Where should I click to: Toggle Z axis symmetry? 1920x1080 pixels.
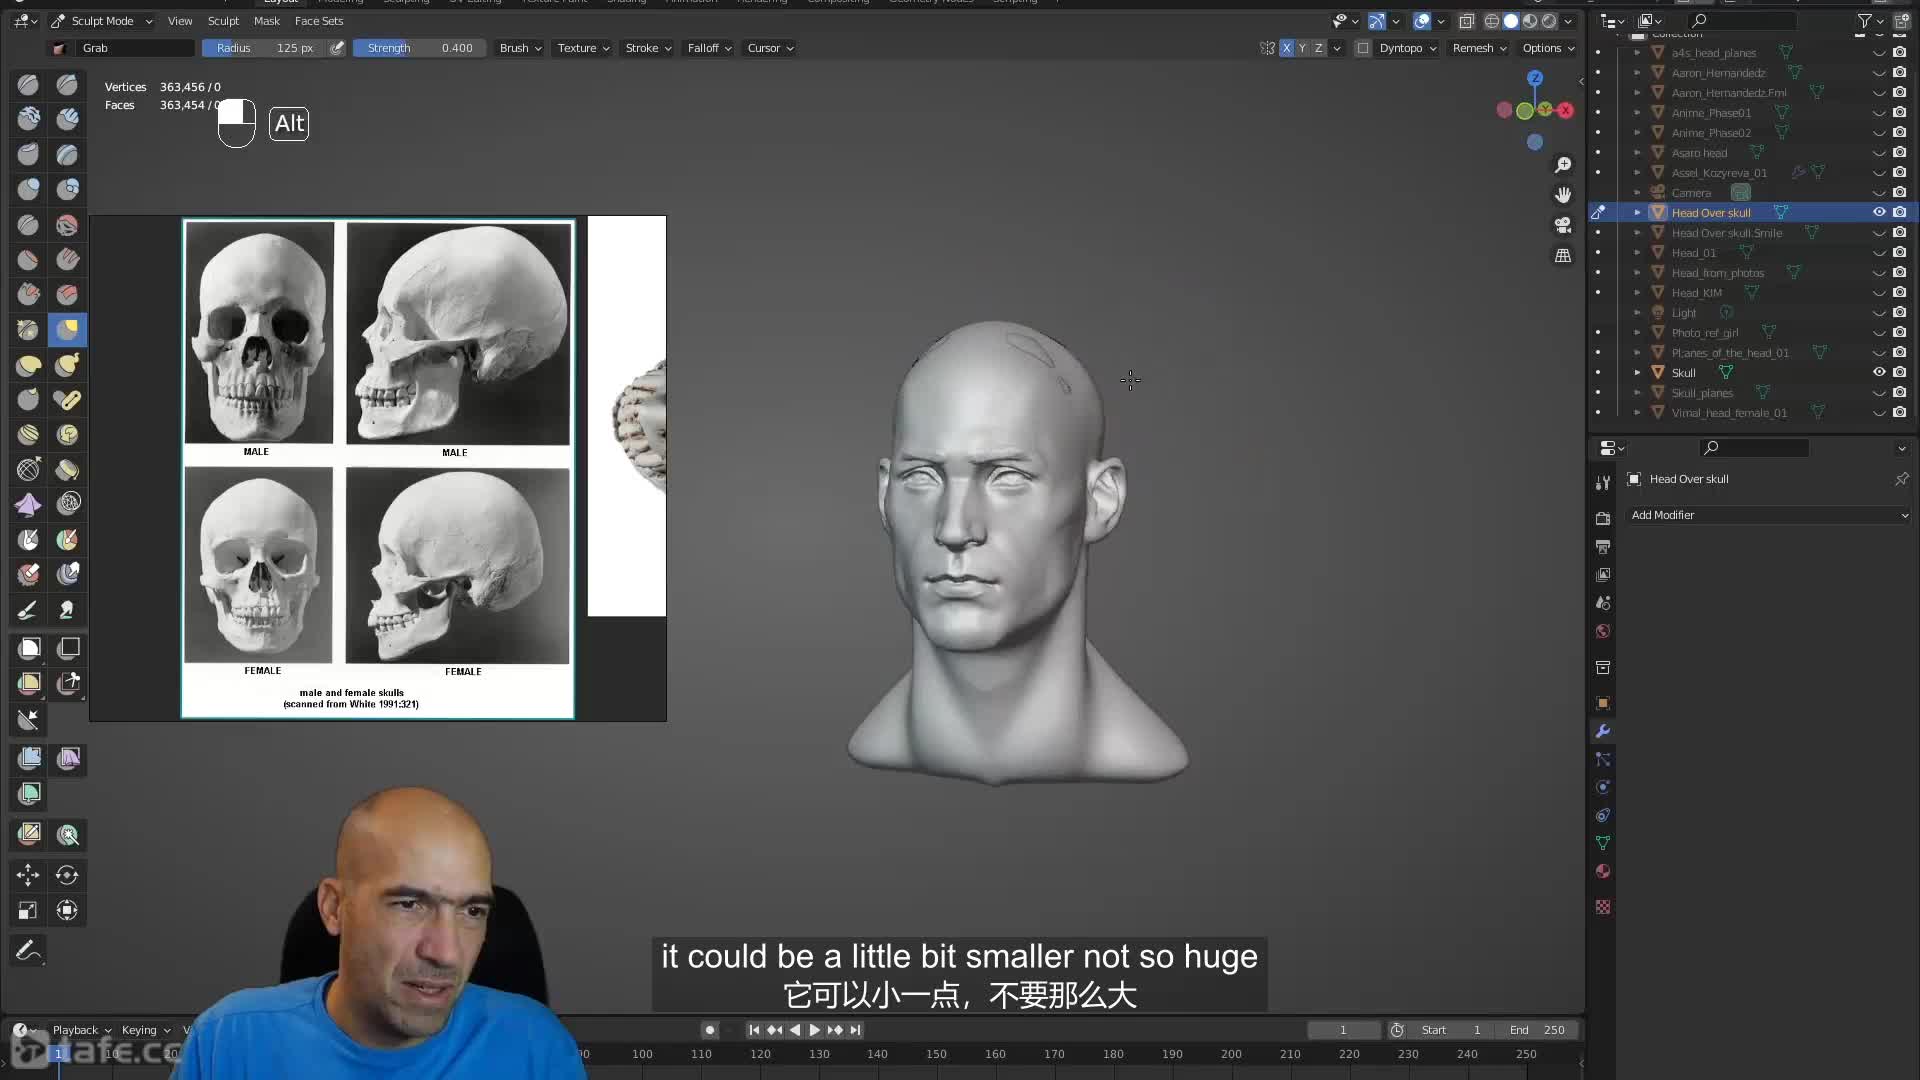click(x=1318, y=48)
